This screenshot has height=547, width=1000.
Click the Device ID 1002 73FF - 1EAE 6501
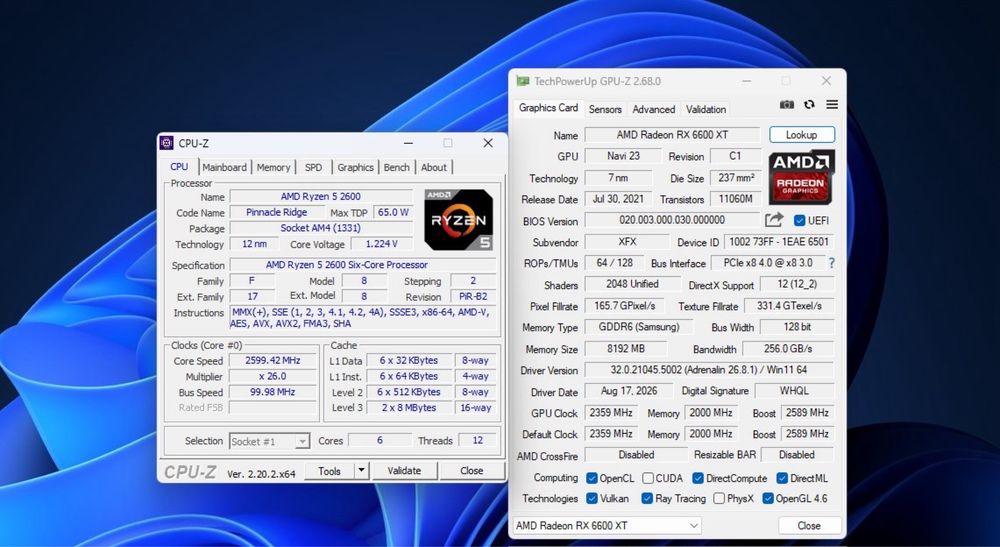pyautogui.click(x=779, y=242)
